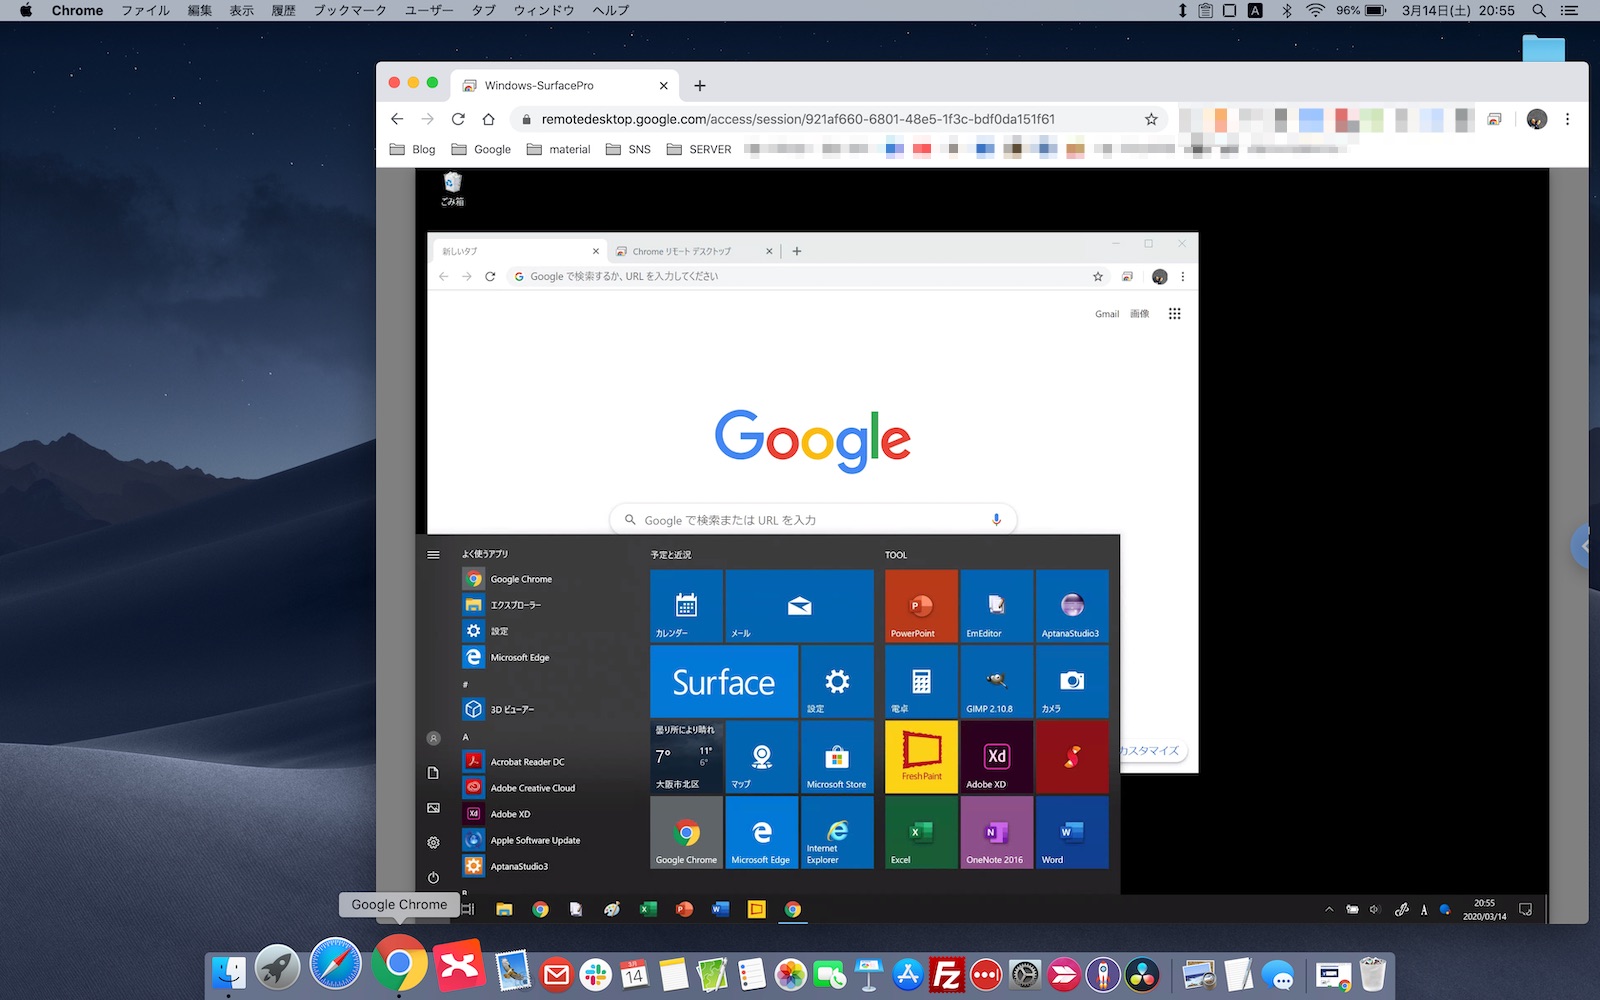
Task: Reload the Mac Chrome page
Action: click(x=458, y=119)
